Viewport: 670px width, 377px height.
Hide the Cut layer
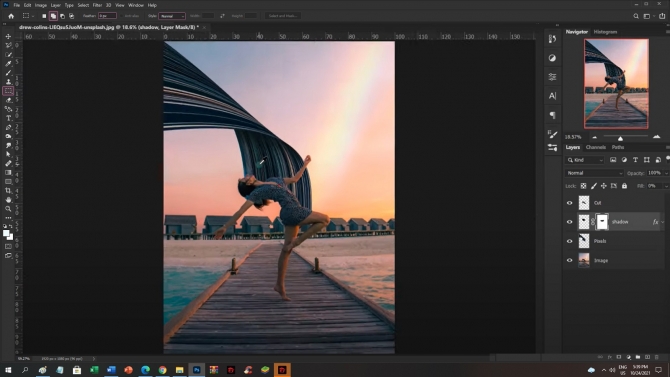570,203
